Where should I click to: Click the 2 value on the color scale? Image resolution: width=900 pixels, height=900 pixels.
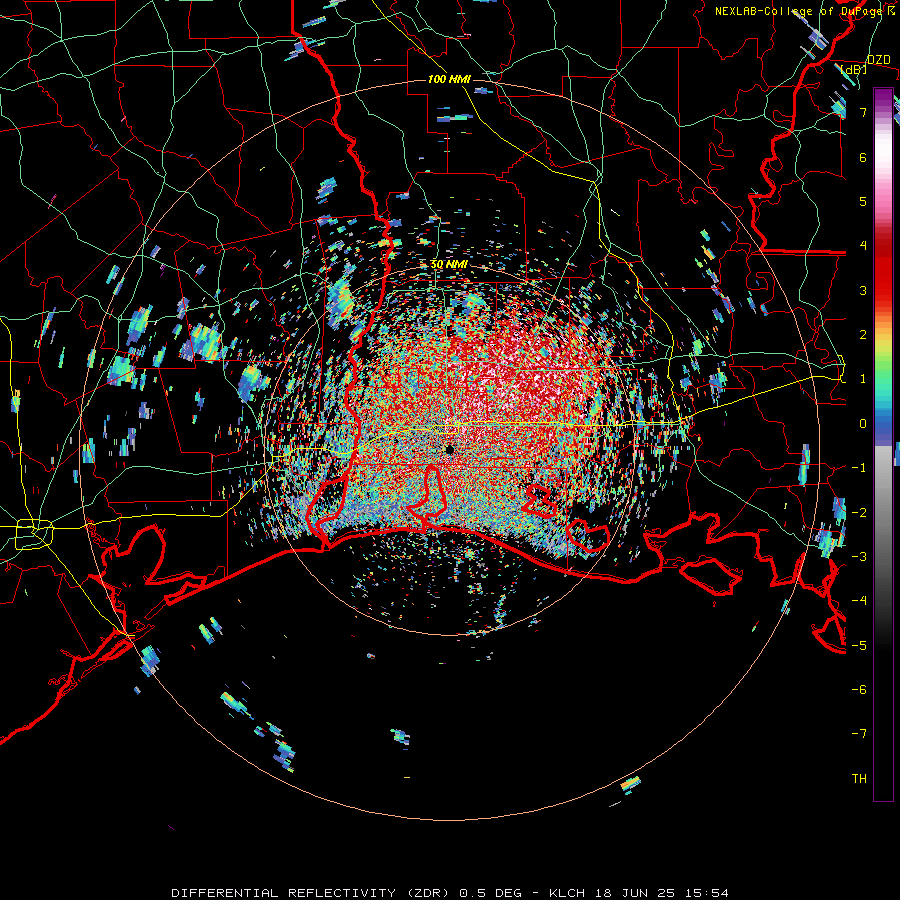[863, 335]
